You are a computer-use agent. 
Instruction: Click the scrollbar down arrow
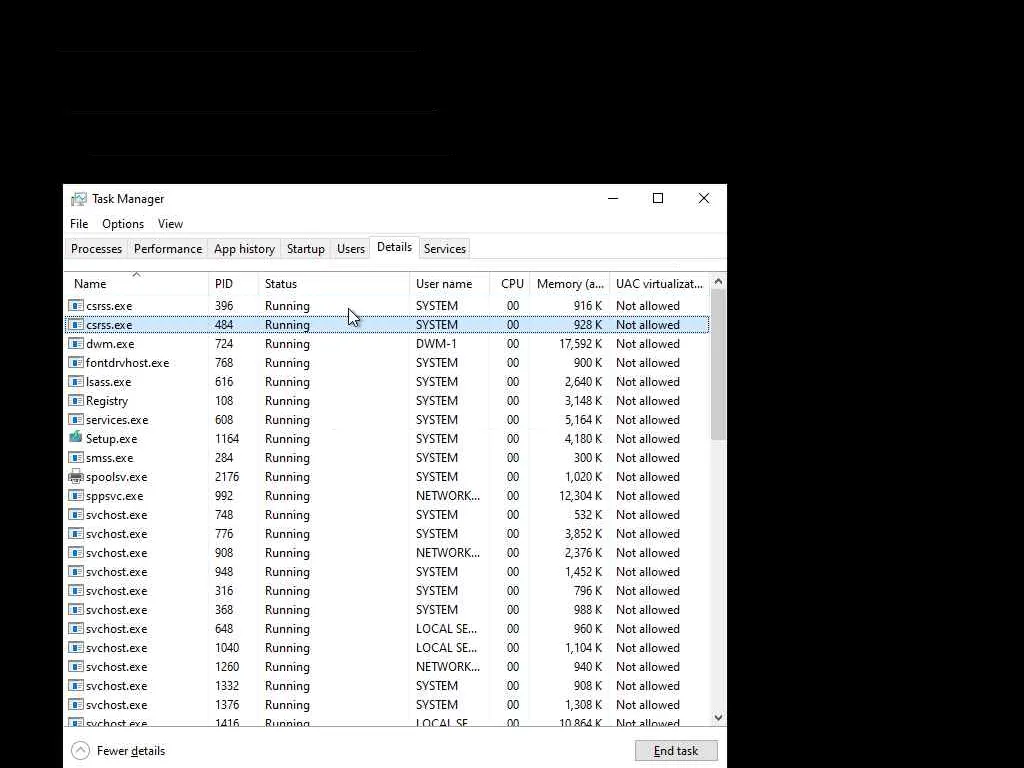(718, 718)
